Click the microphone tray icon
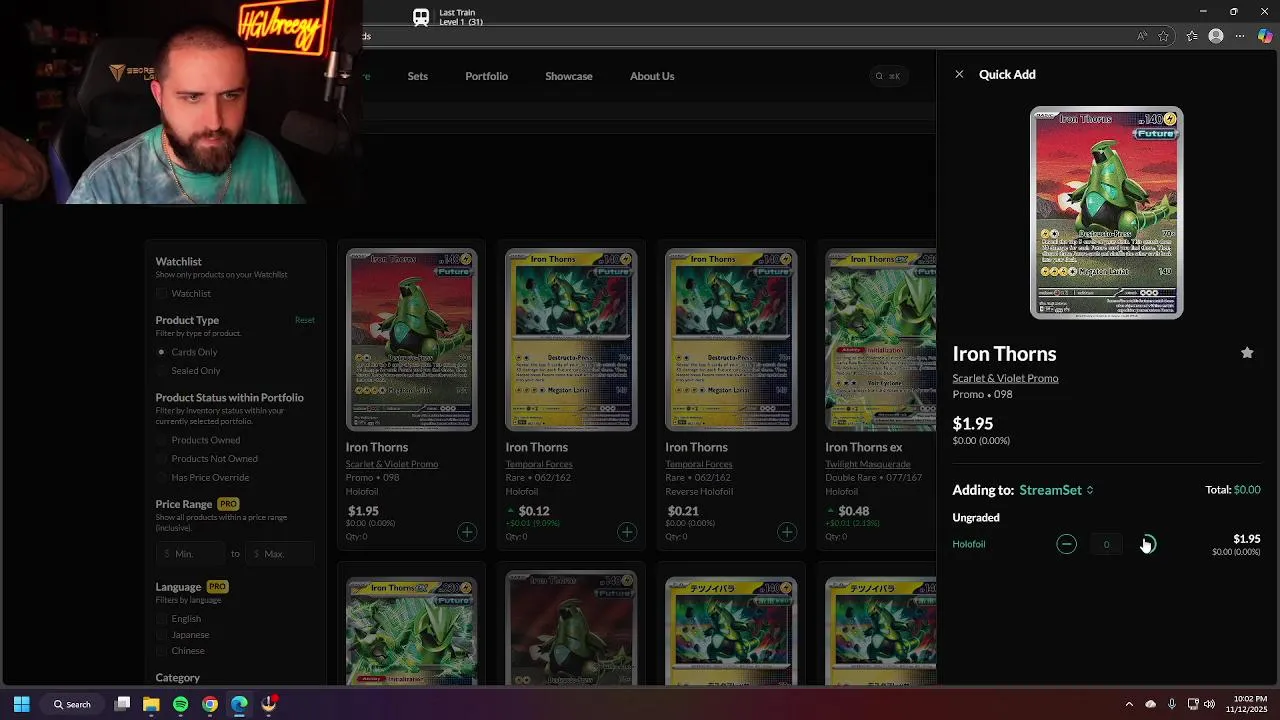 [1172, 704]
